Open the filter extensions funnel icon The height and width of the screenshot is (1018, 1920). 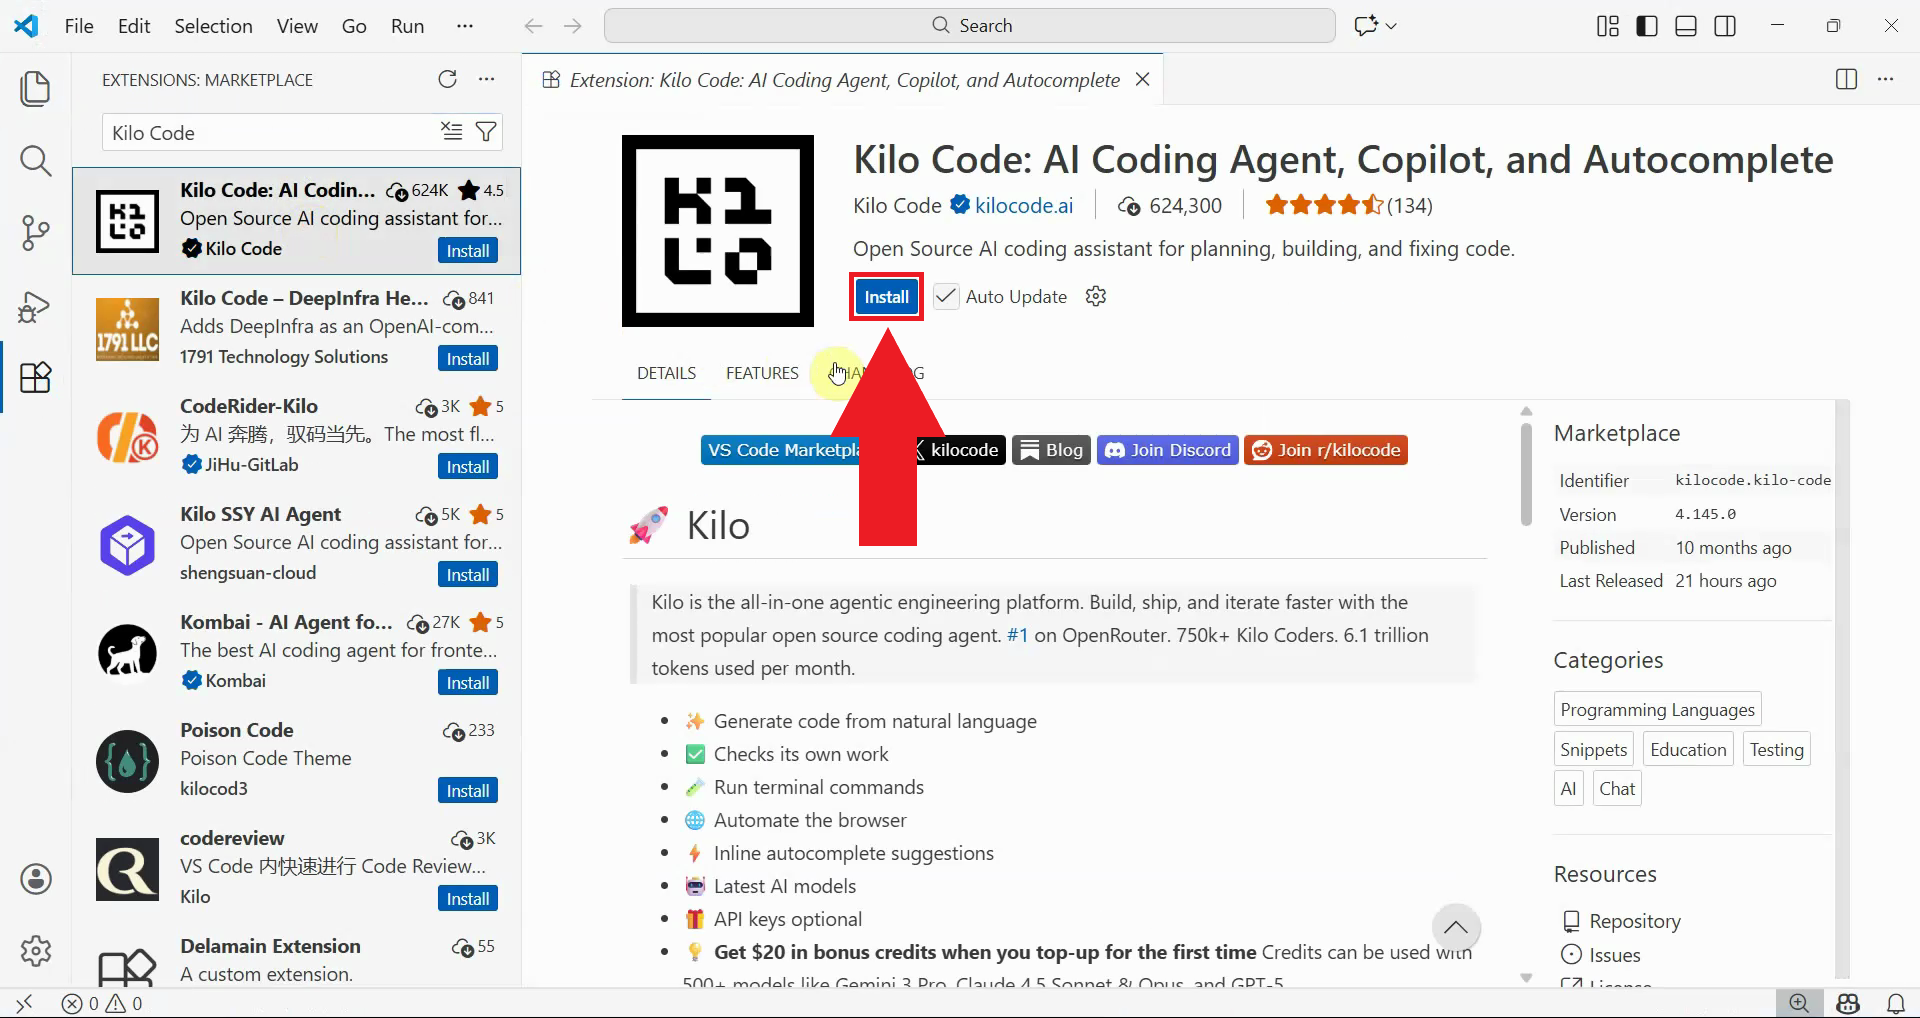pyautogui.click(x=486, y=131)
